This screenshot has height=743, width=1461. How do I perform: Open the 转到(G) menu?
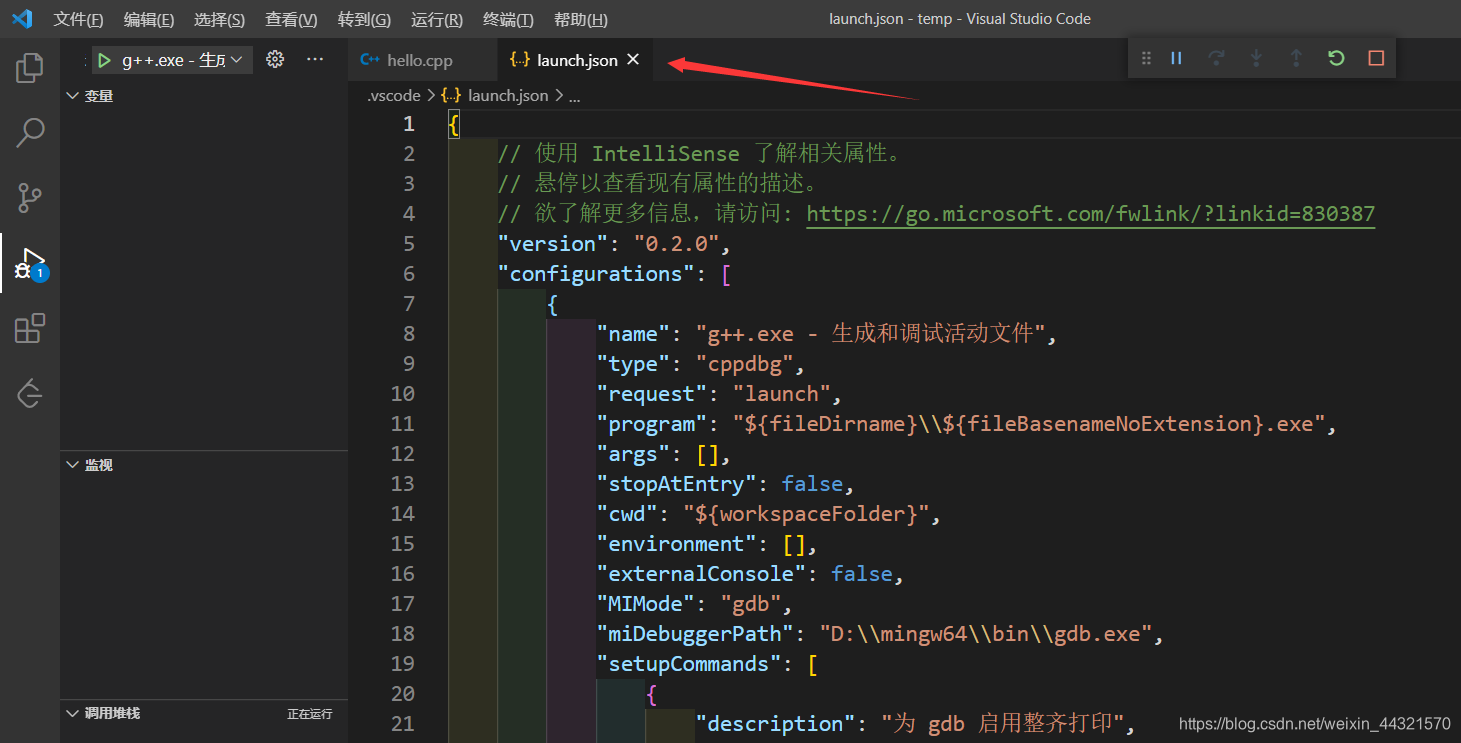[364, 19]
